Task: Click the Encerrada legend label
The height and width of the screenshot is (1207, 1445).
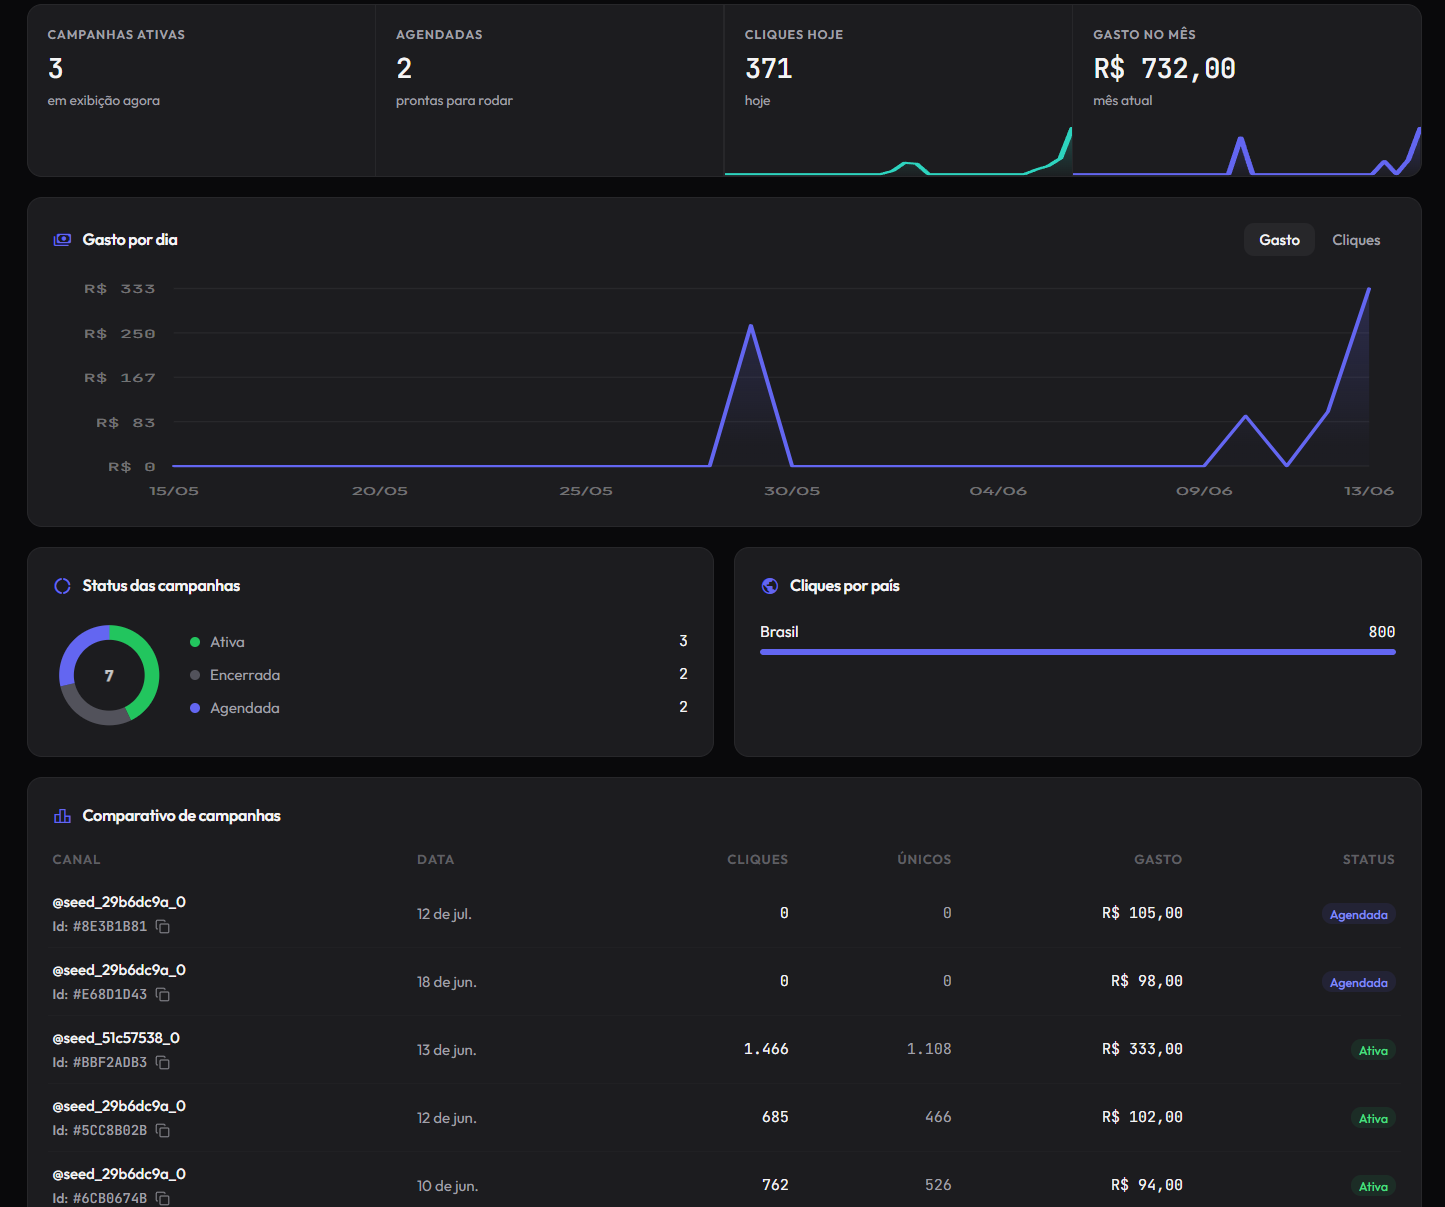Action: 245,675
